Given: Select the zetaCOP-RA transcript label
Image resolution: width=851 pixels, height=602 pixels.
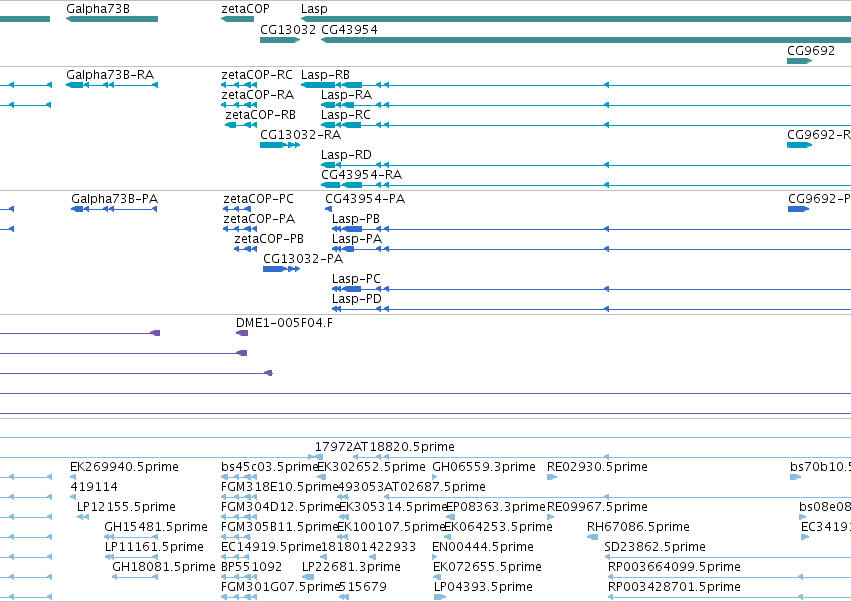Looking at the screenshot, I should tap(257, 94).
